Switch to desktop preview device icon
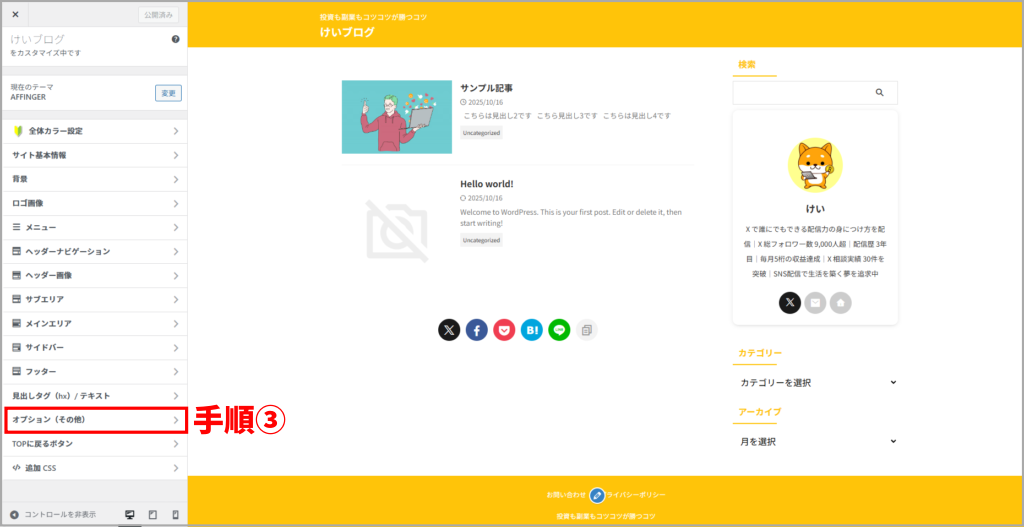Screen dimensions: 1024x527 tap(129, 515)
